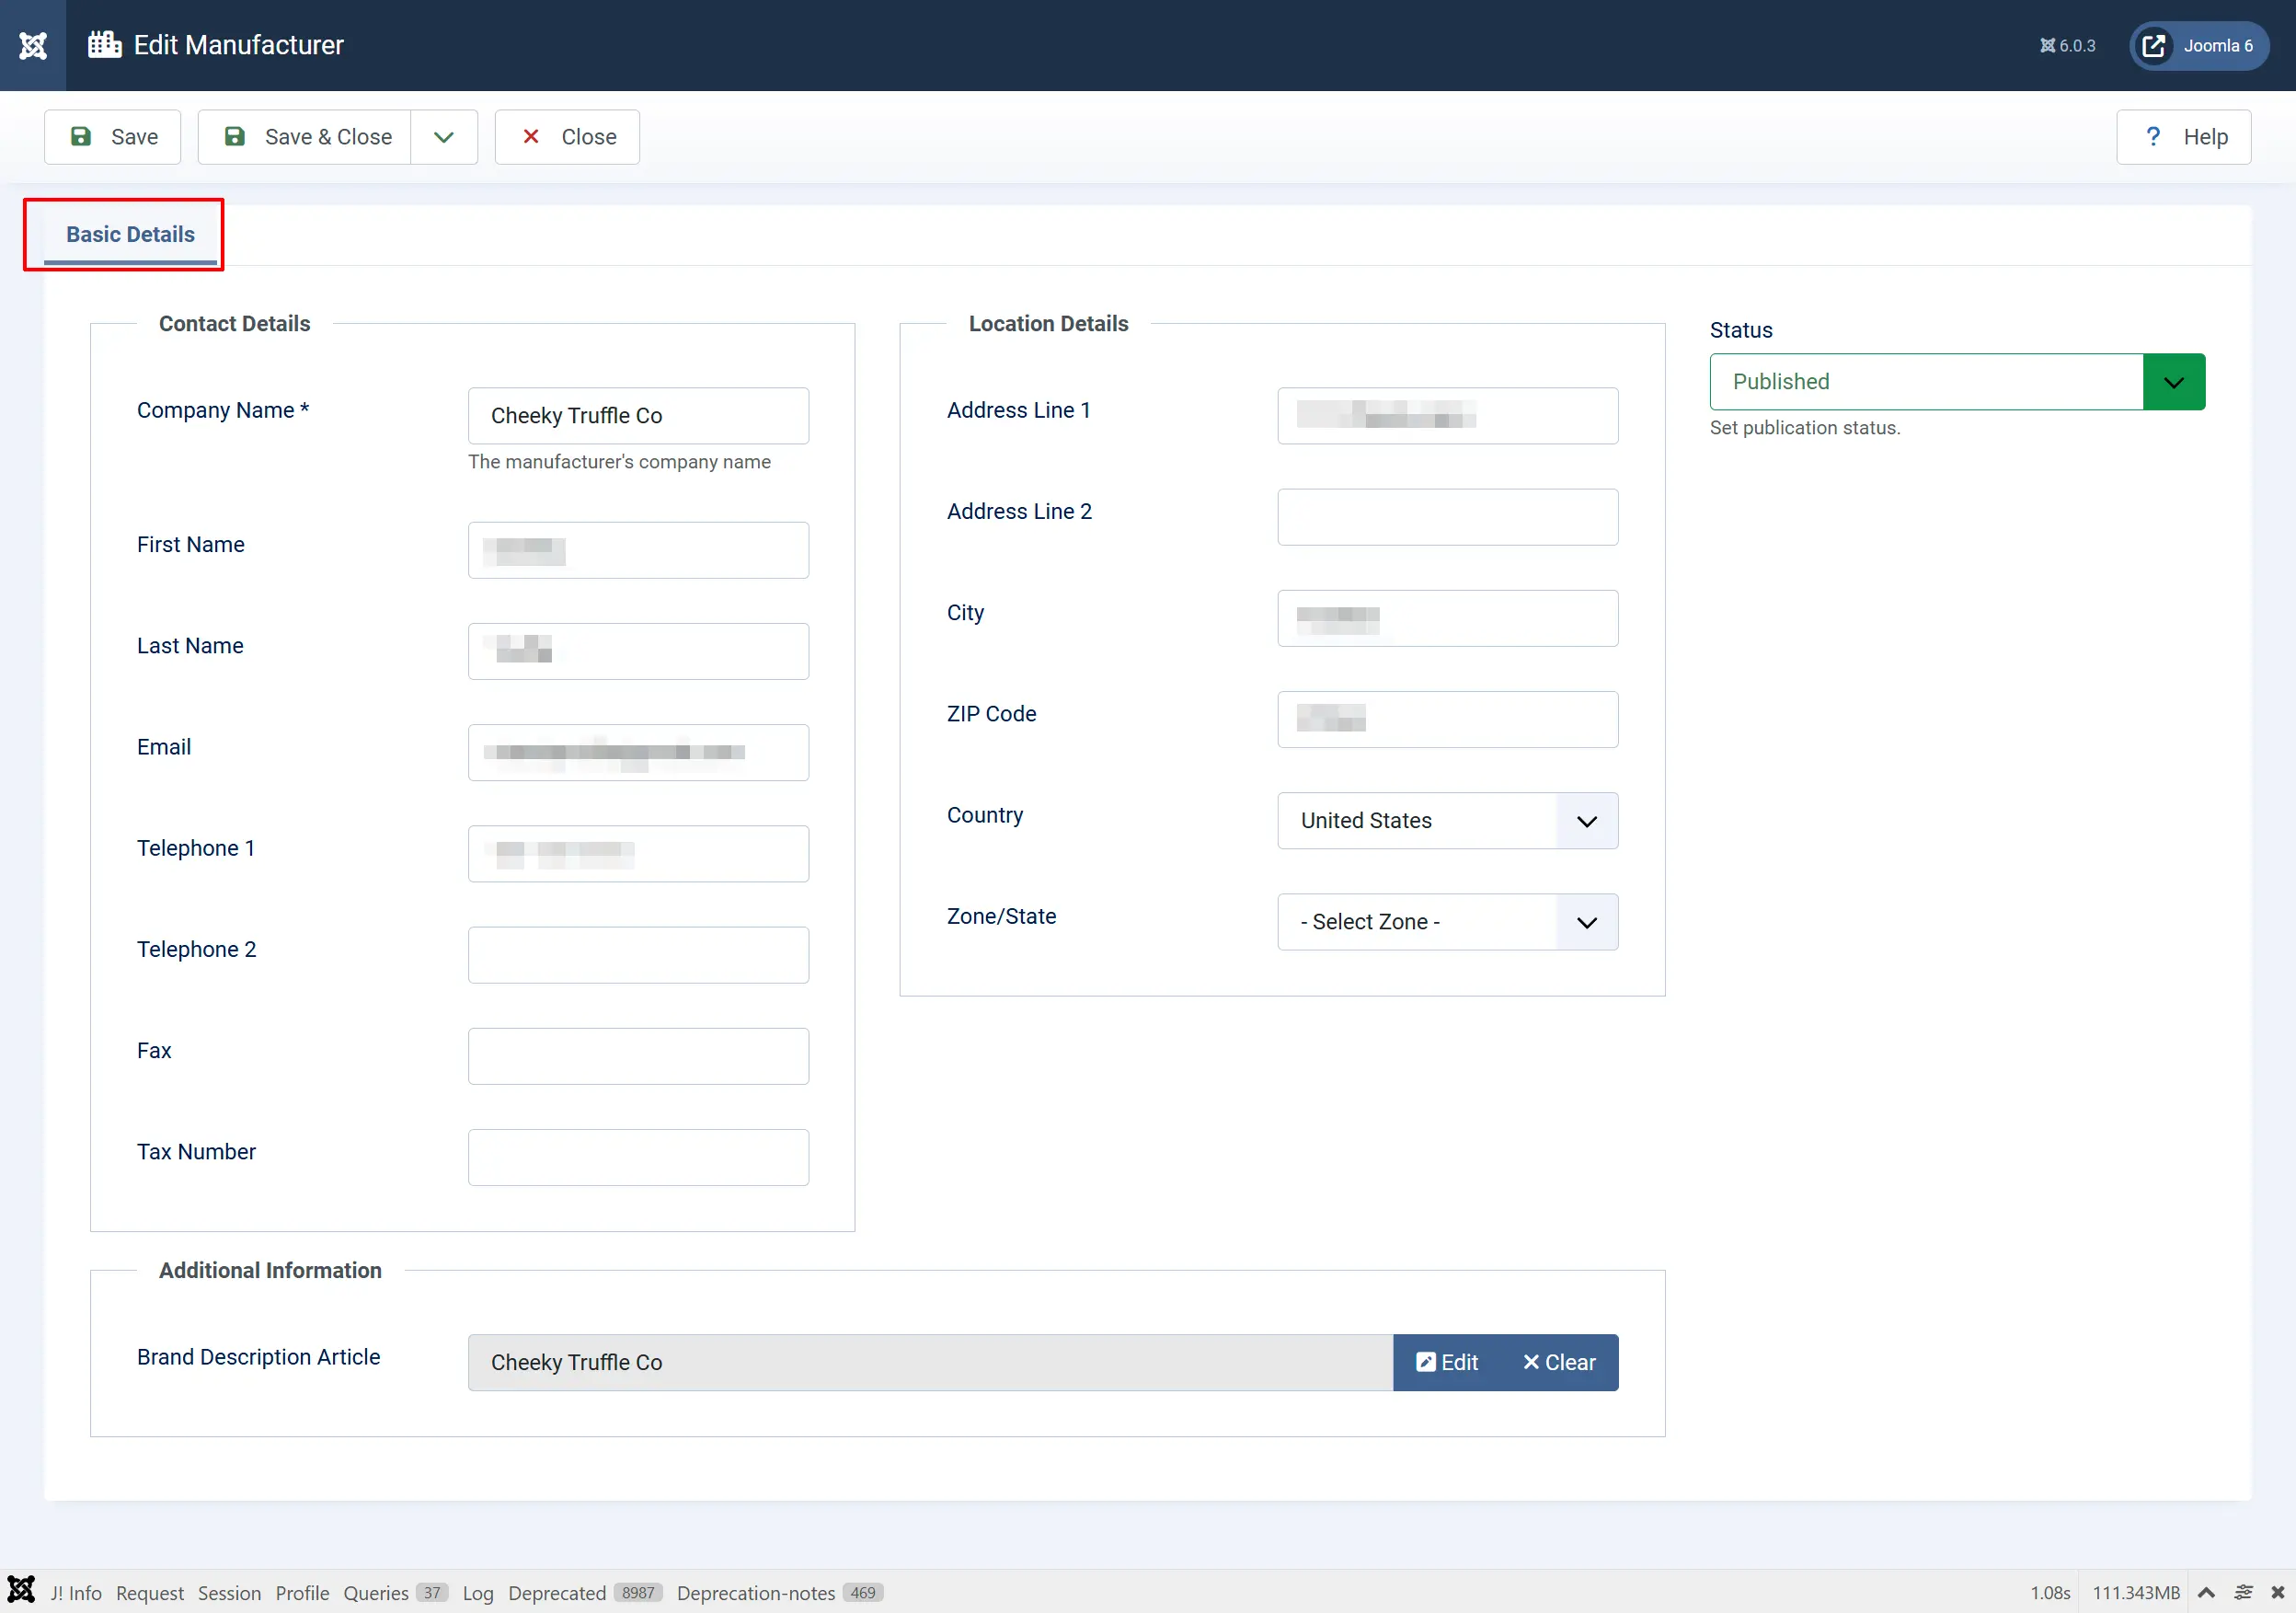Click the 1.08s load time indicator
Image resolution: width=2296 pixels, height=1613 pixels.
(2050, 1593)
